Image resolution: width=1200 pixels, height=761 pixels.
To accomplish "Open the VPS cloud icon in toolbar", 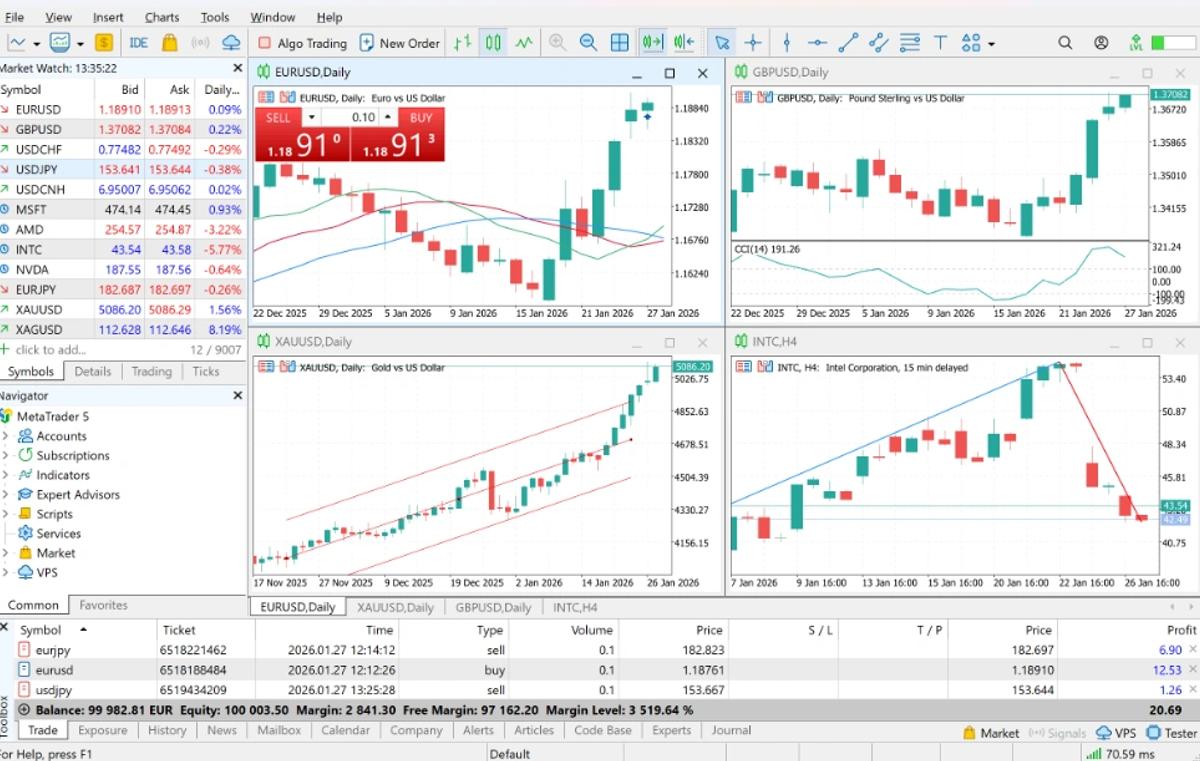I will 232,43.
